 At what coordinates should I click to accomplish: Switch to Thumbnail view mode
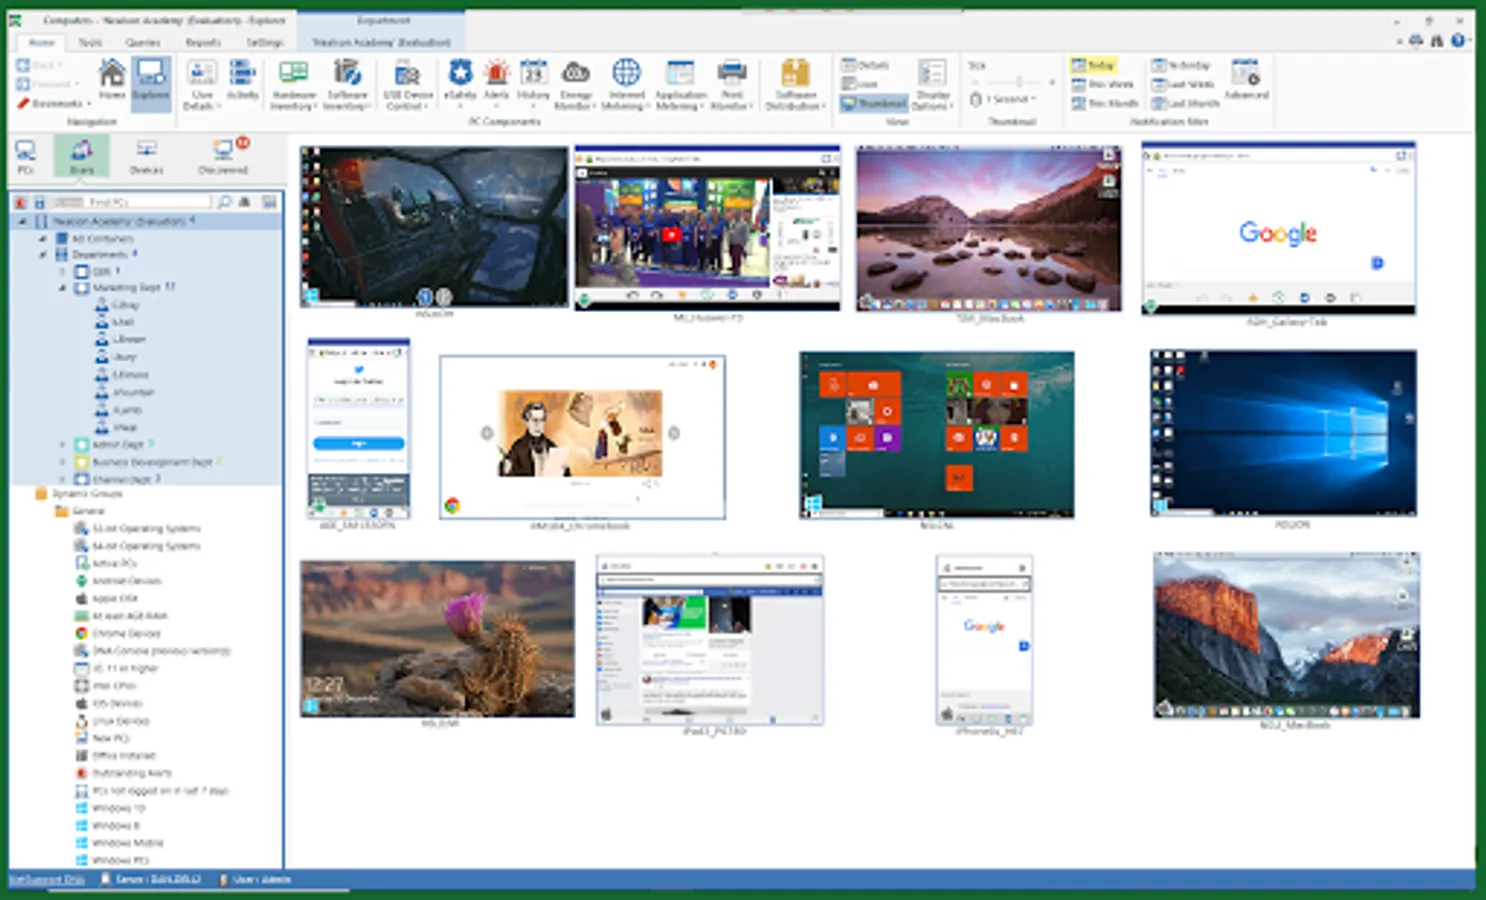[x=873, y=103]
